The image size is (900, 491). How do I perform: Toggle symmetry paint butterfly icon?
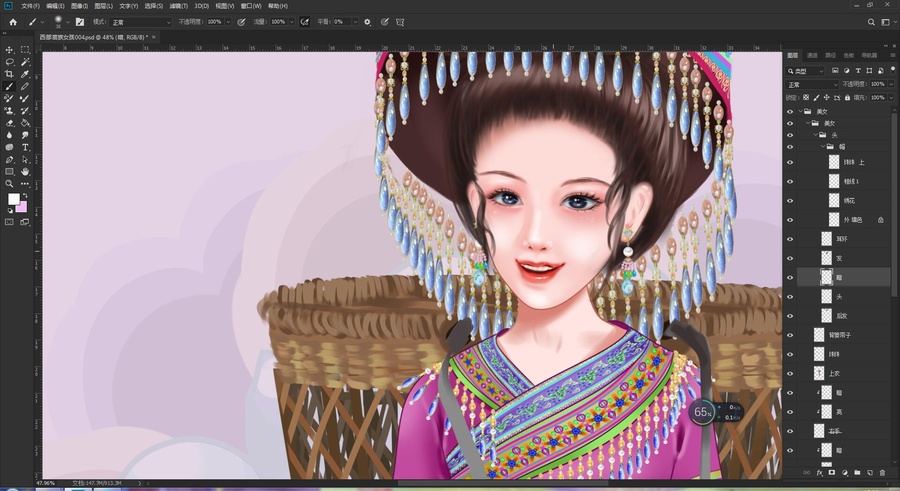(400, 22)
